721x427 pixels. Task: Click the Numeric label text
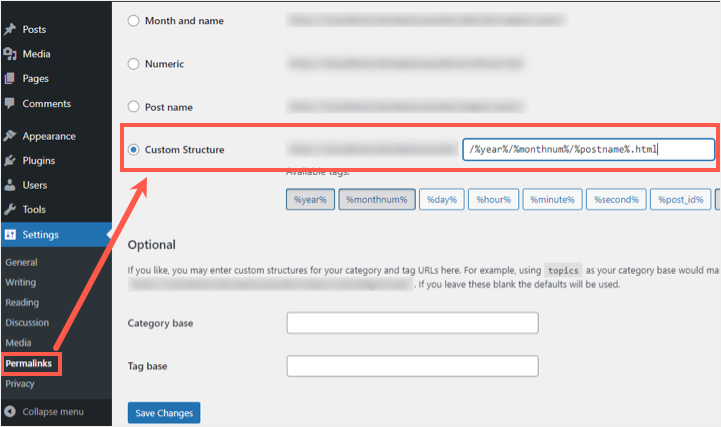[x=165, y=64]
